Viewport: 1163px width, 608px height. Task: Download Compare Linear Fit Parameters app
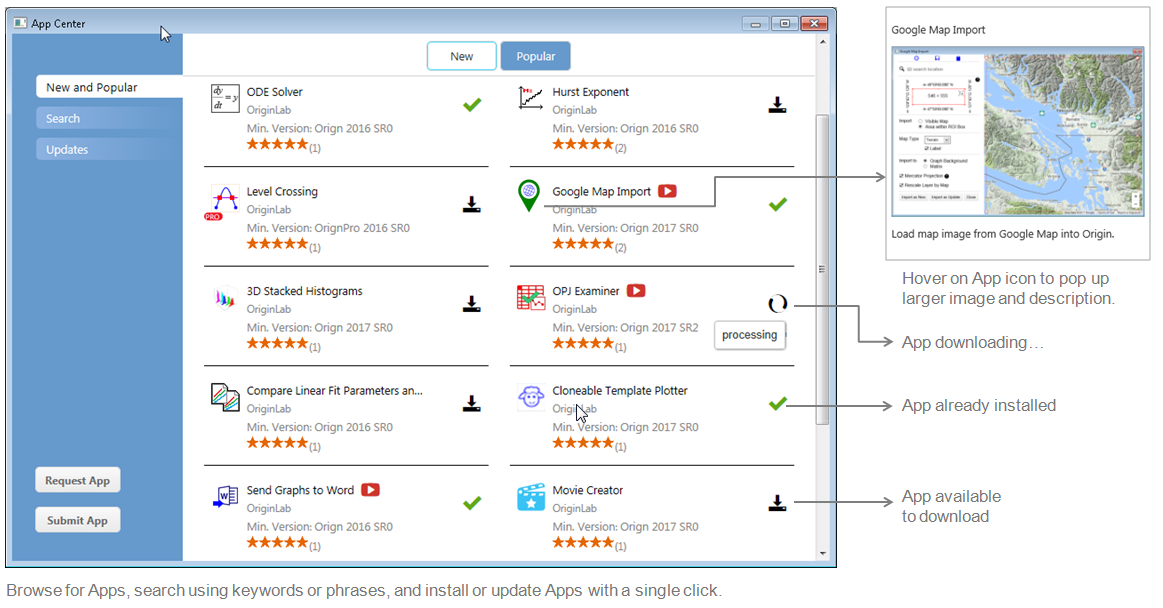point(472,404)
